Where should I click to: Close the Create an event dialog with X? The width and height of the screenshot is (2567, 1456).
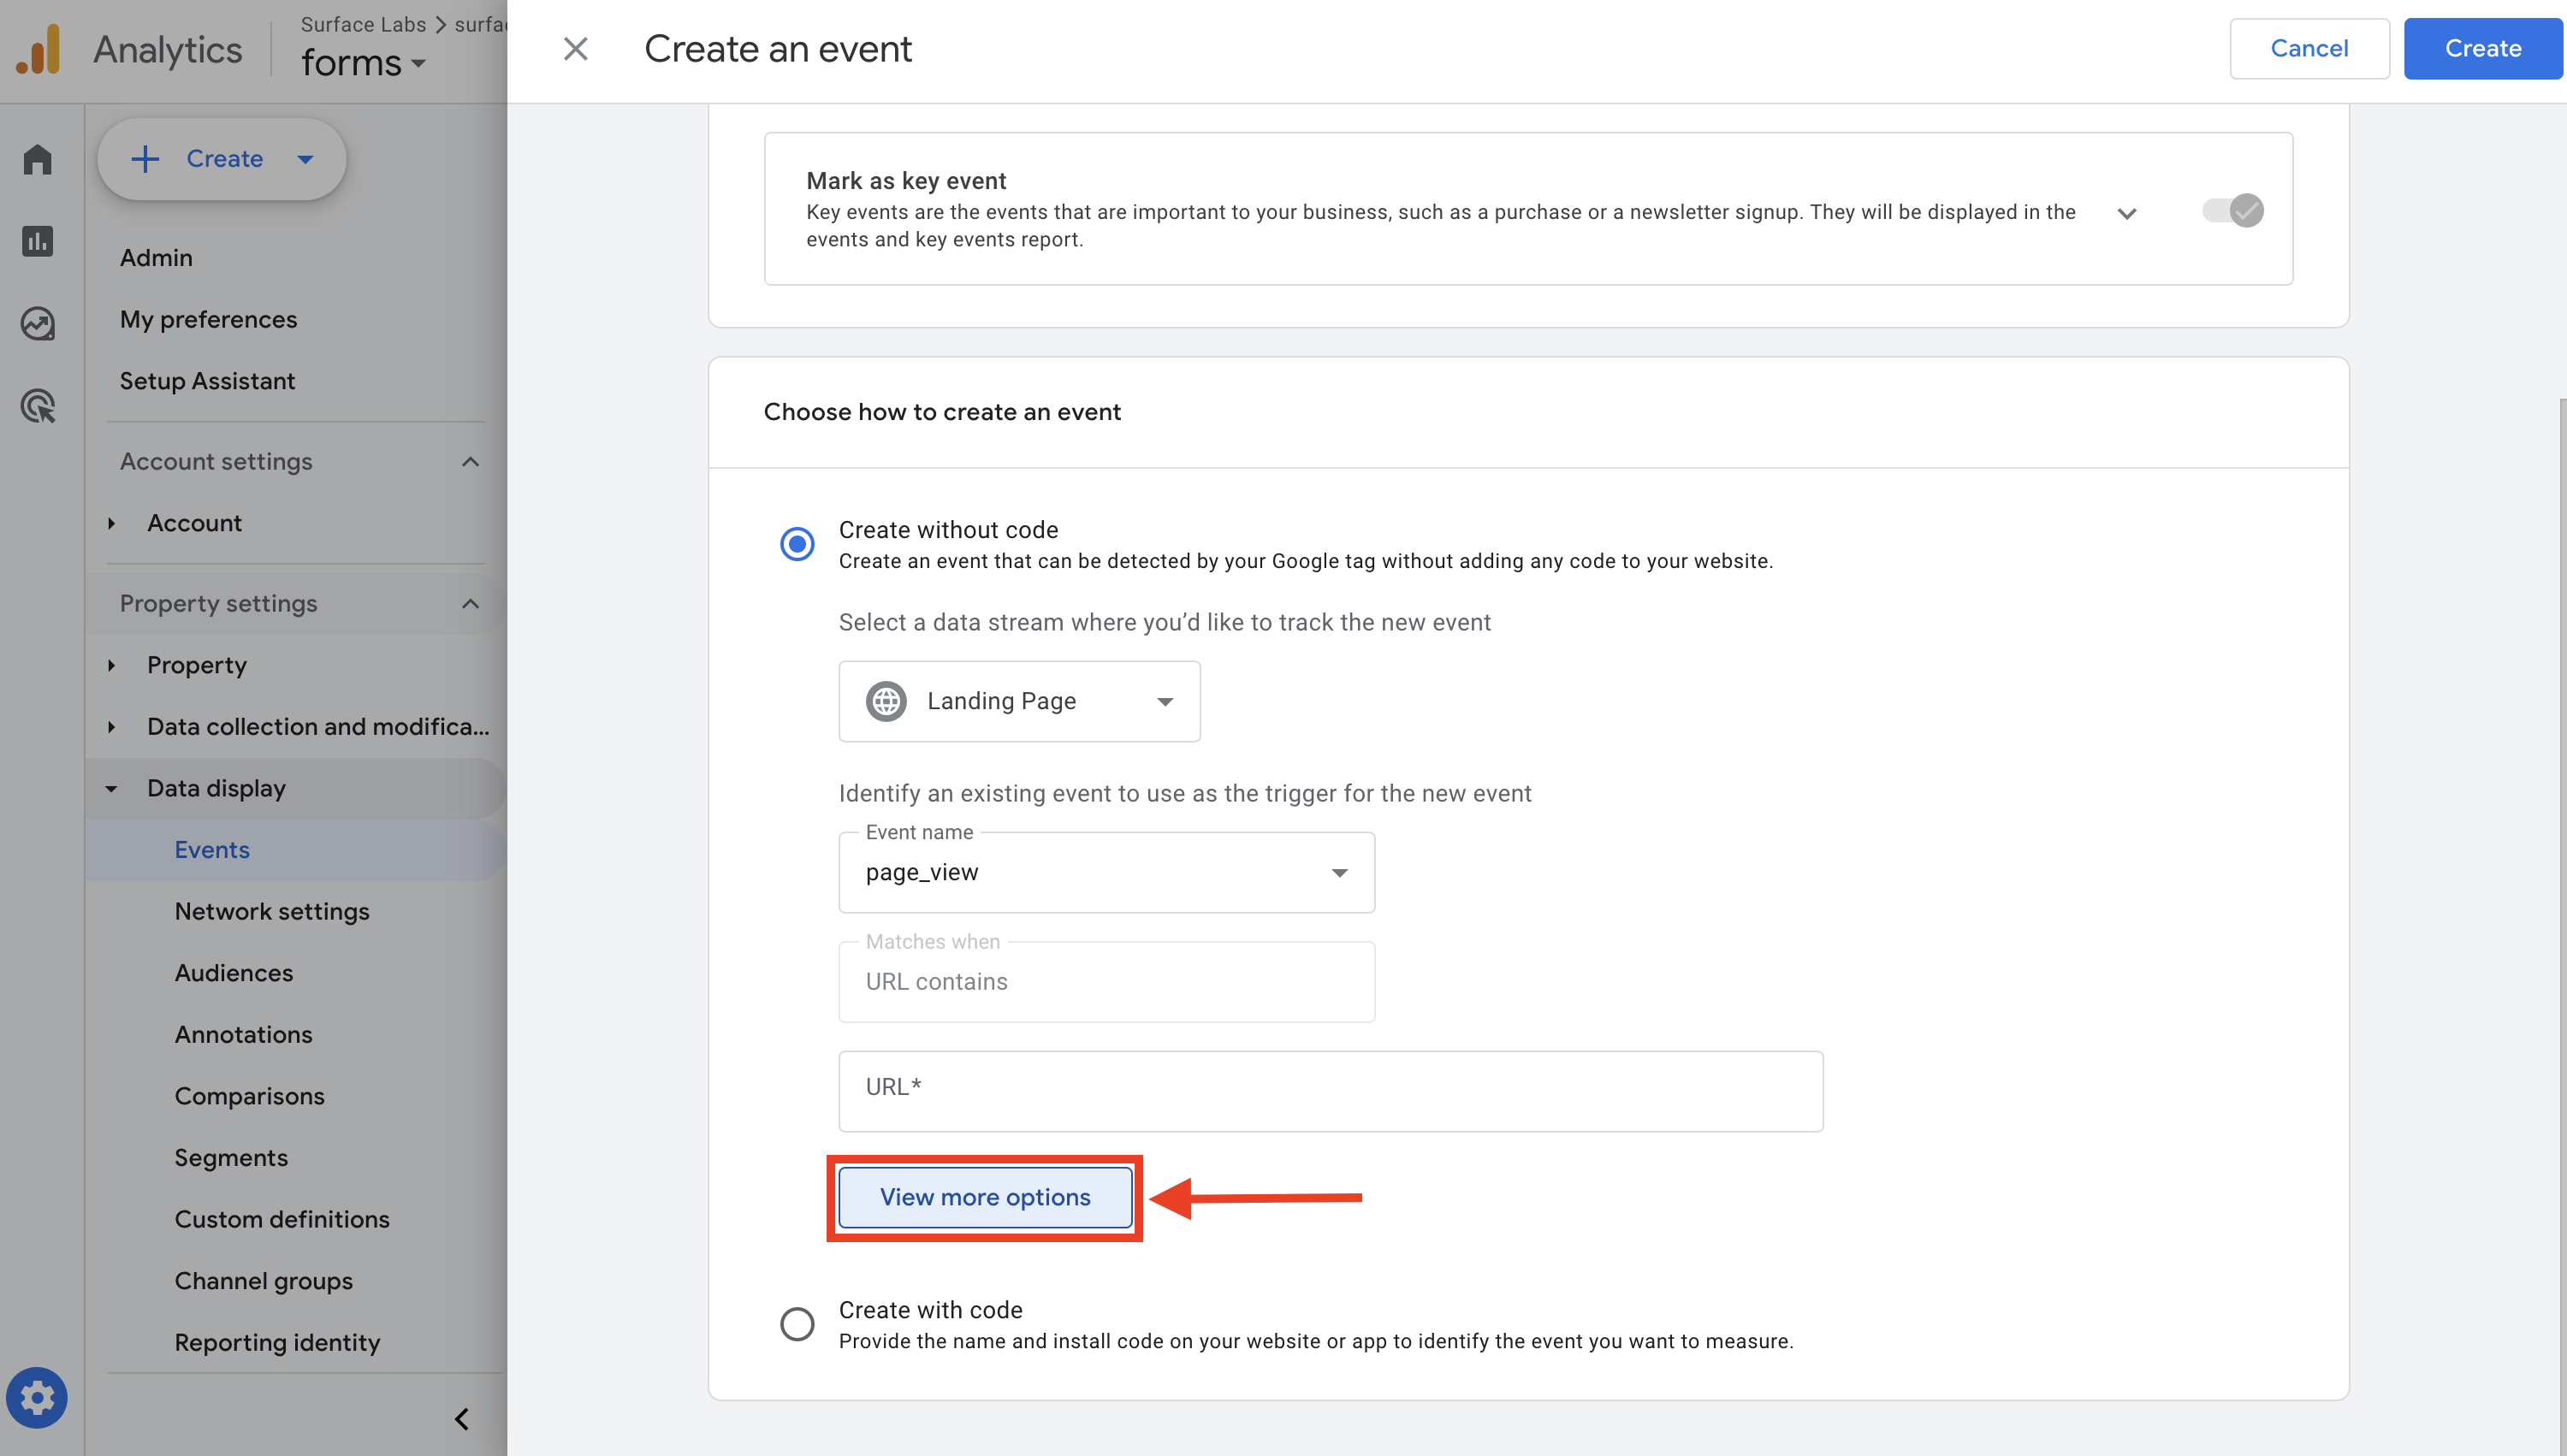tap(576, 48)
